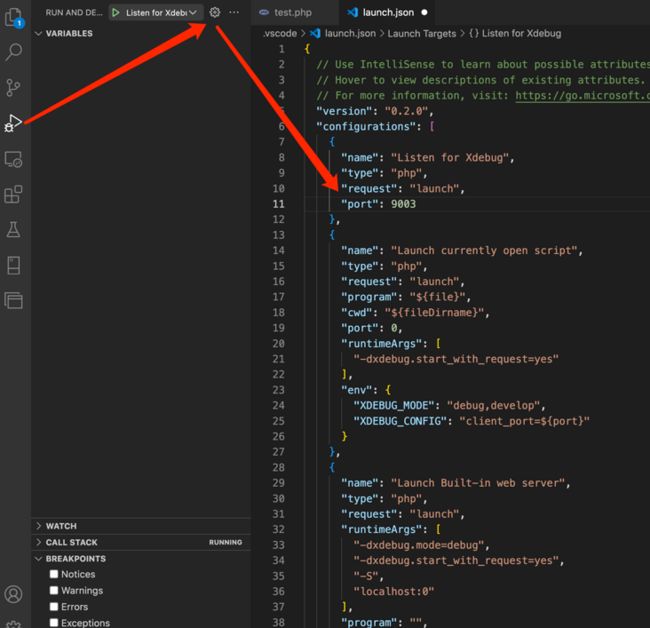Click the "Launch Built-in web server" string
The height and width of the screenshot is (628, 650).
(478, 483)
